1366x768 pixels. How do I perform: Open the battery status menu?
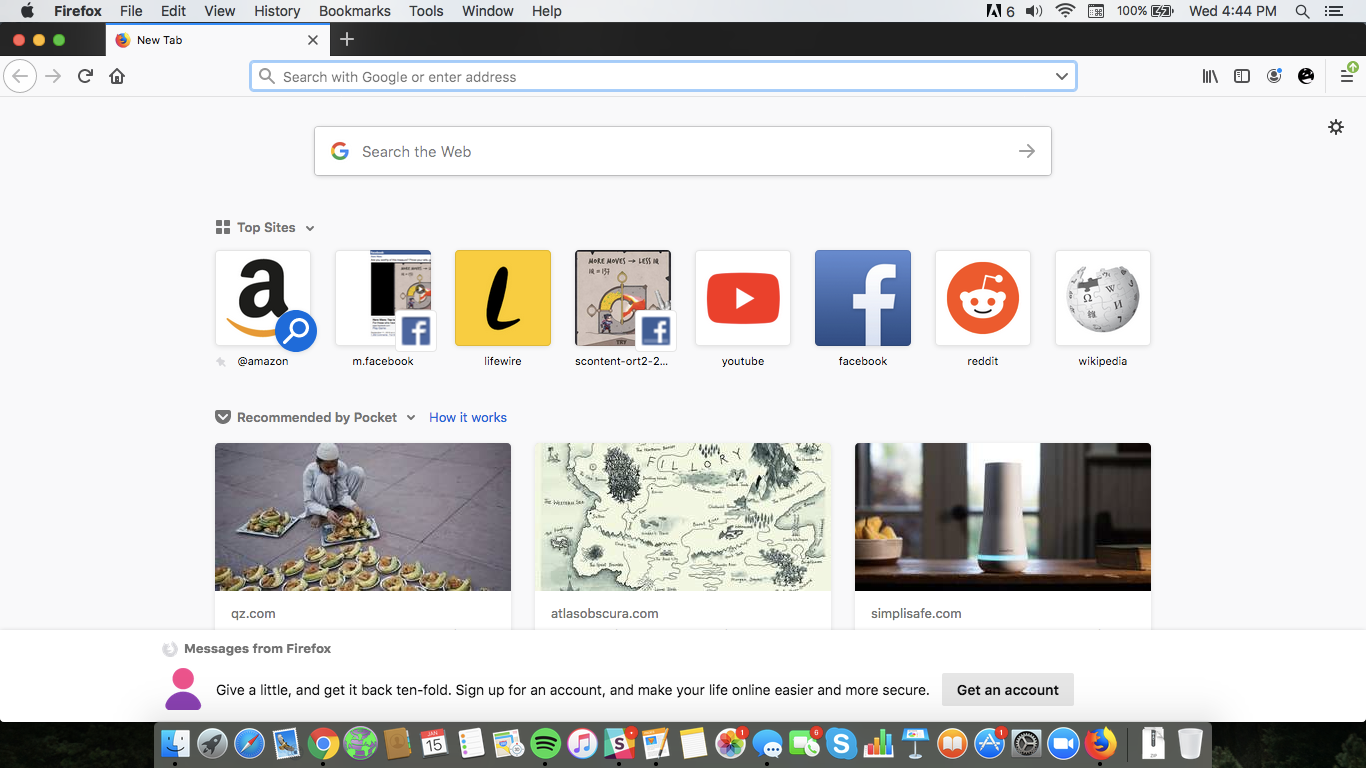pyautogui.click(x=1145, y=11)
